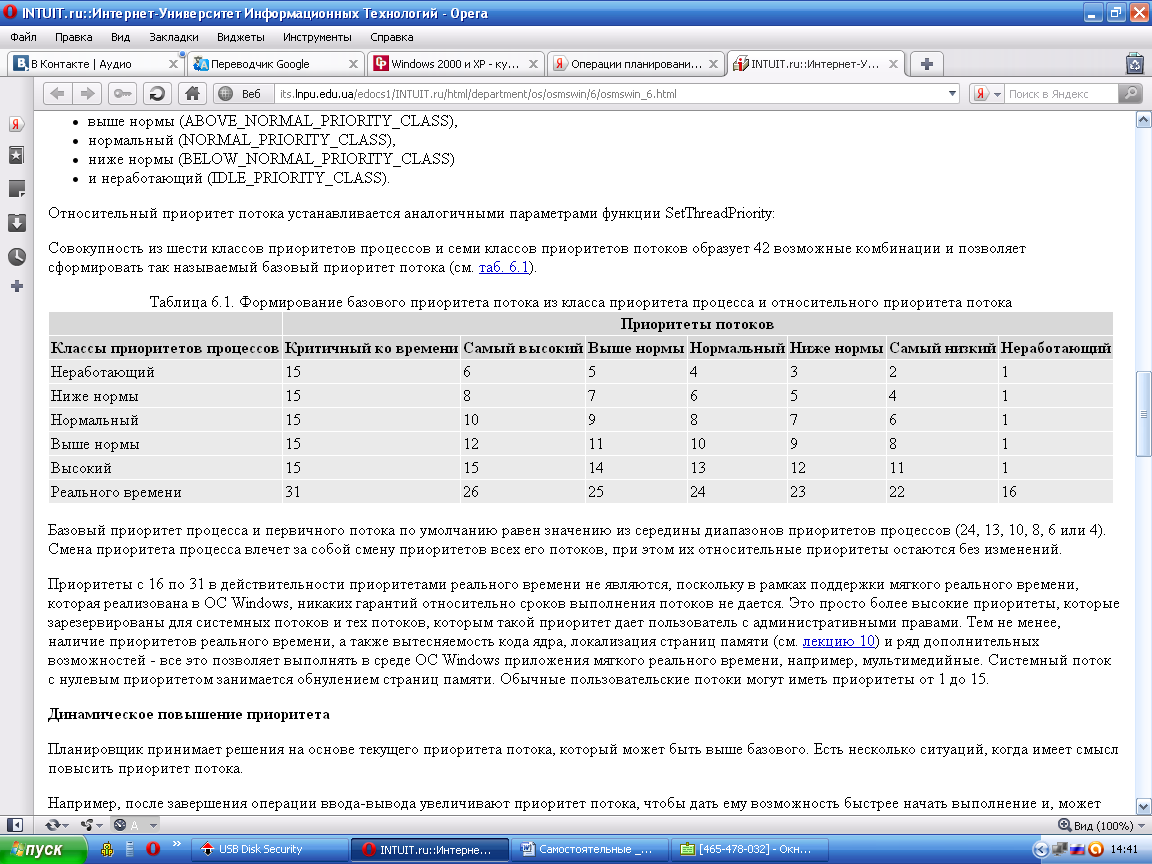1152x864 pixels.
Task: Open the Notes panel in the sidebar
Action: click(x=16, y=189)
